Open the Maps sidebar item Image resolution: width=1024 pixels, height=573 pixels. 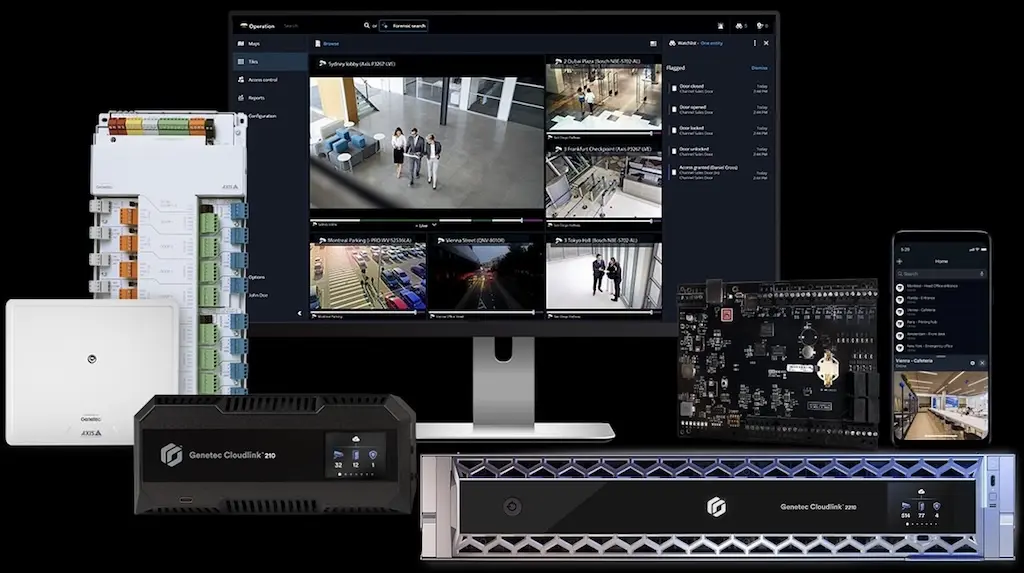tap(270, 44)
